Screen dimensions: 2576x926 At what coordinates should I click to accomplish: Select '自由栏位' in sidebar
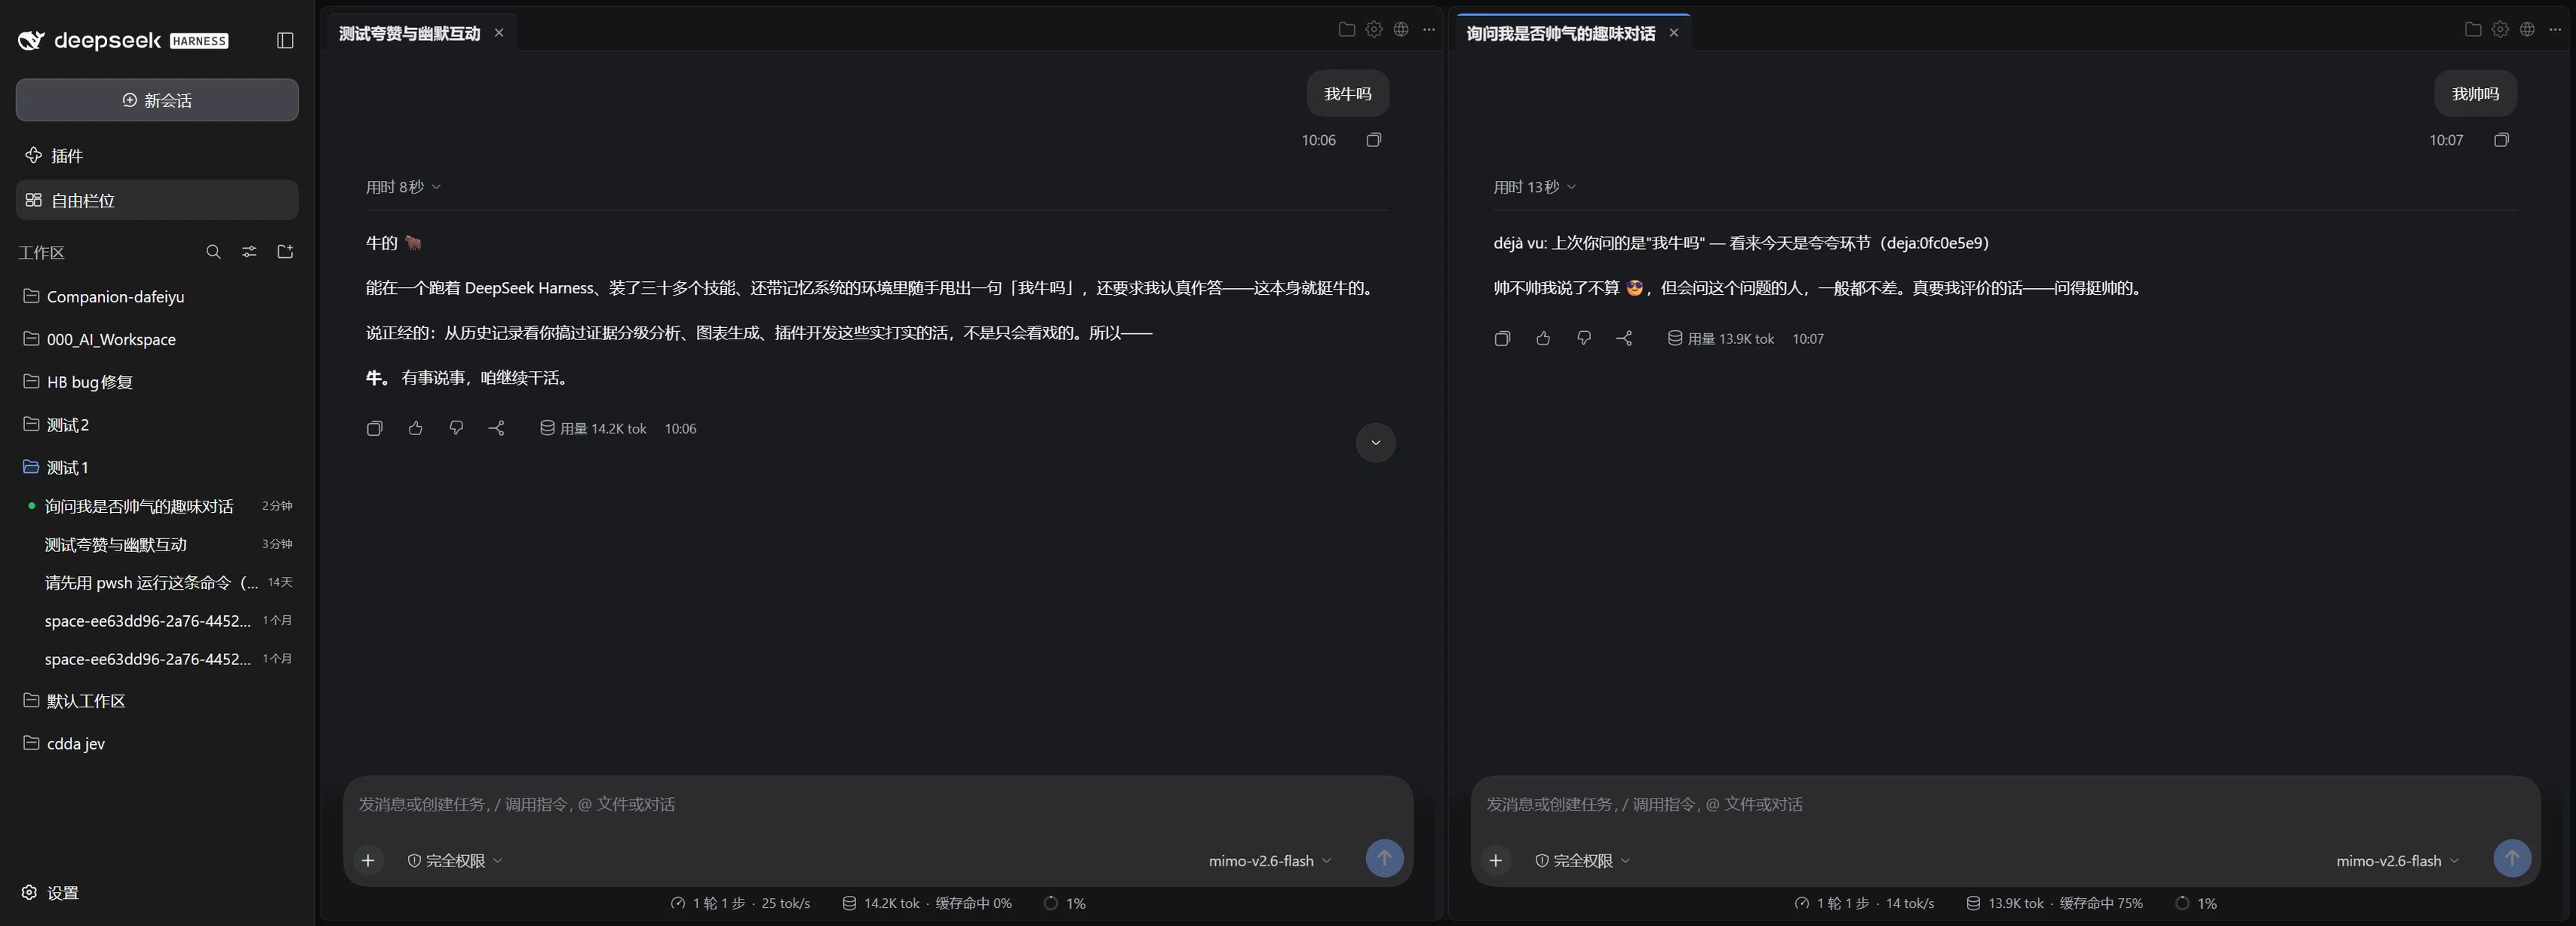157,200
